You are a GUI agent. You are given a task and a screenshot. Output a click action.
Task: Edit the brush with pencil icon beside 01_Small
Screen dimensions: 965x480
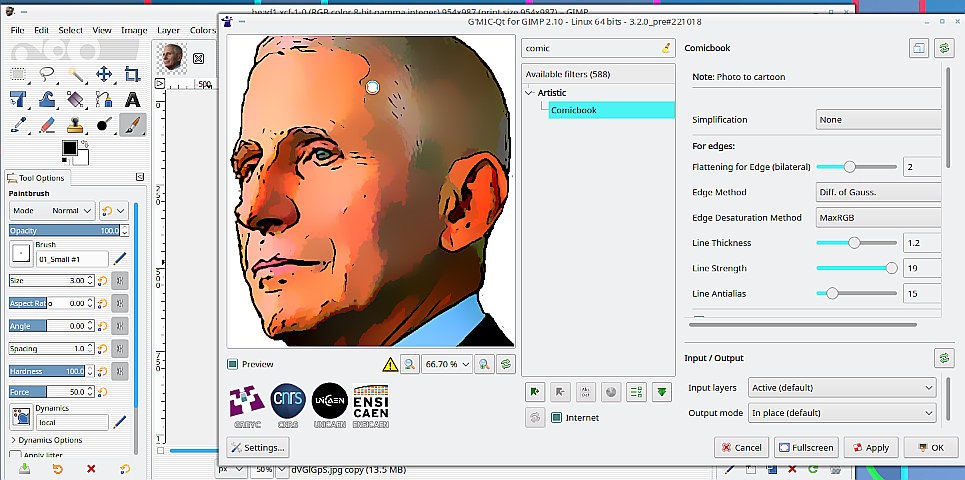pyautogui.click(x=119, y=259)
